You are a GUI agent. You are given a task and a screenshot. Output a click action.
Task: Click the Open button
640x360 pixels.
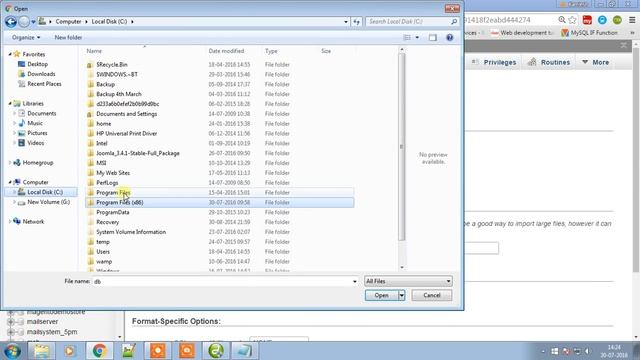pos(382,296)
